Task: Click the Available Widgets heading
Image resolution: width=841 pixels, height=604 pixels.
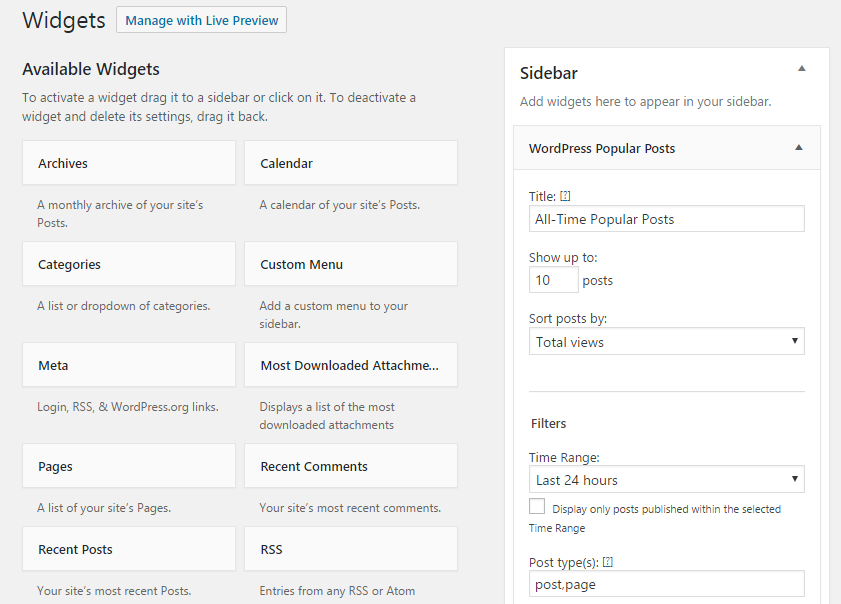Action: [x=91, y=69]
